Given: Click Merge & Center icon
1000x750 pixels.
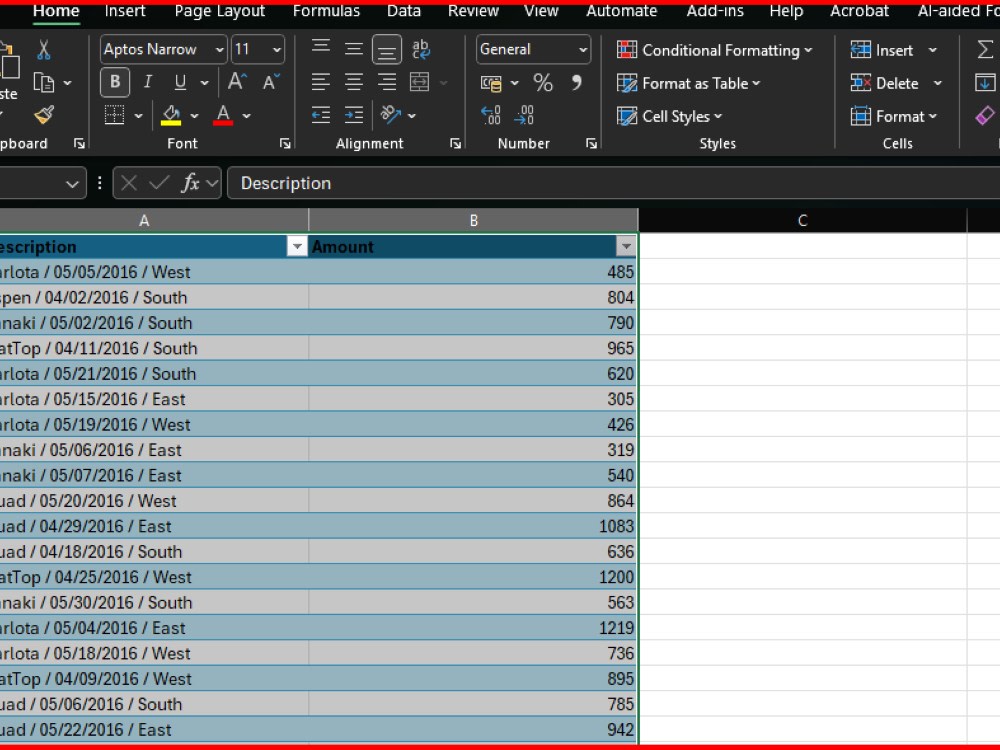Looking at the screenshot, I should click(x=420, y=82).
